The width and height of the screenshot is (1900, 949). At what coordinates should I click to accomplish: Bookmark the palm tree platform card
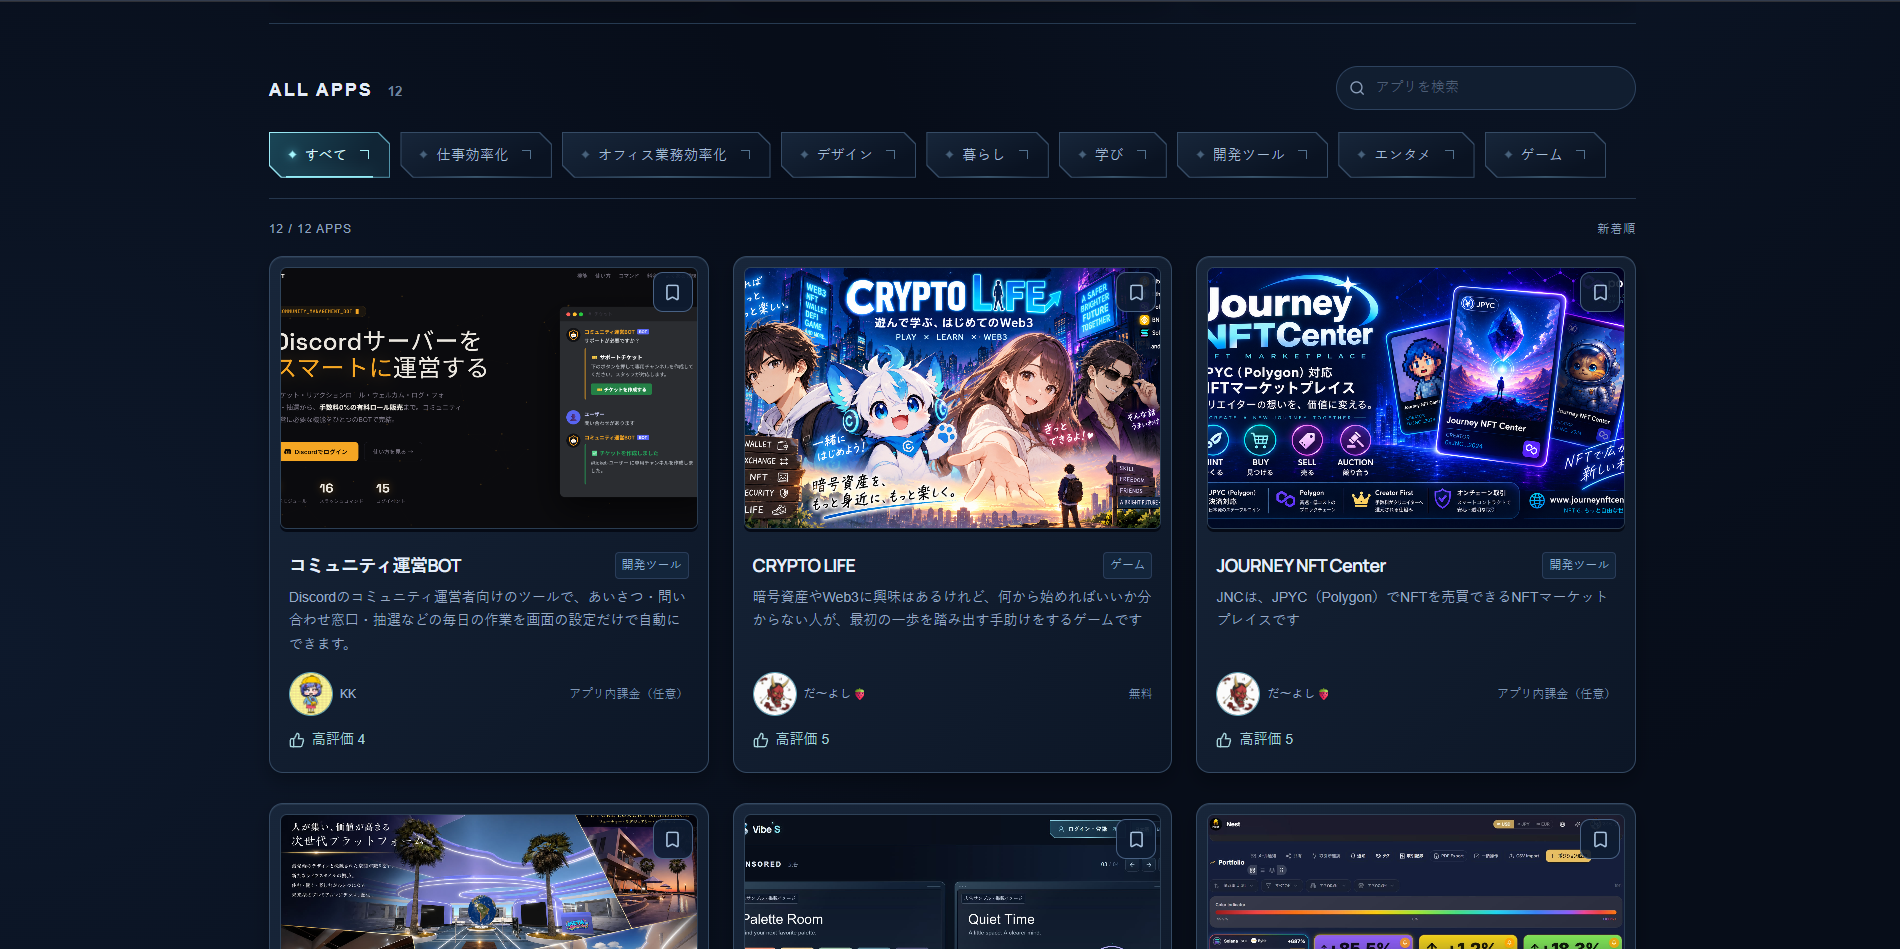pos(673,840)
